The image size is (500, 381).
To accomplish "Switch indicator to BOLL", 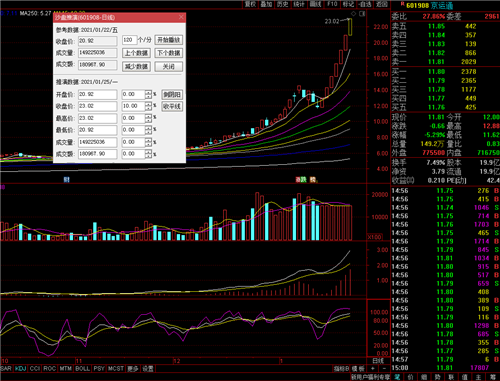I will [82, 368].
